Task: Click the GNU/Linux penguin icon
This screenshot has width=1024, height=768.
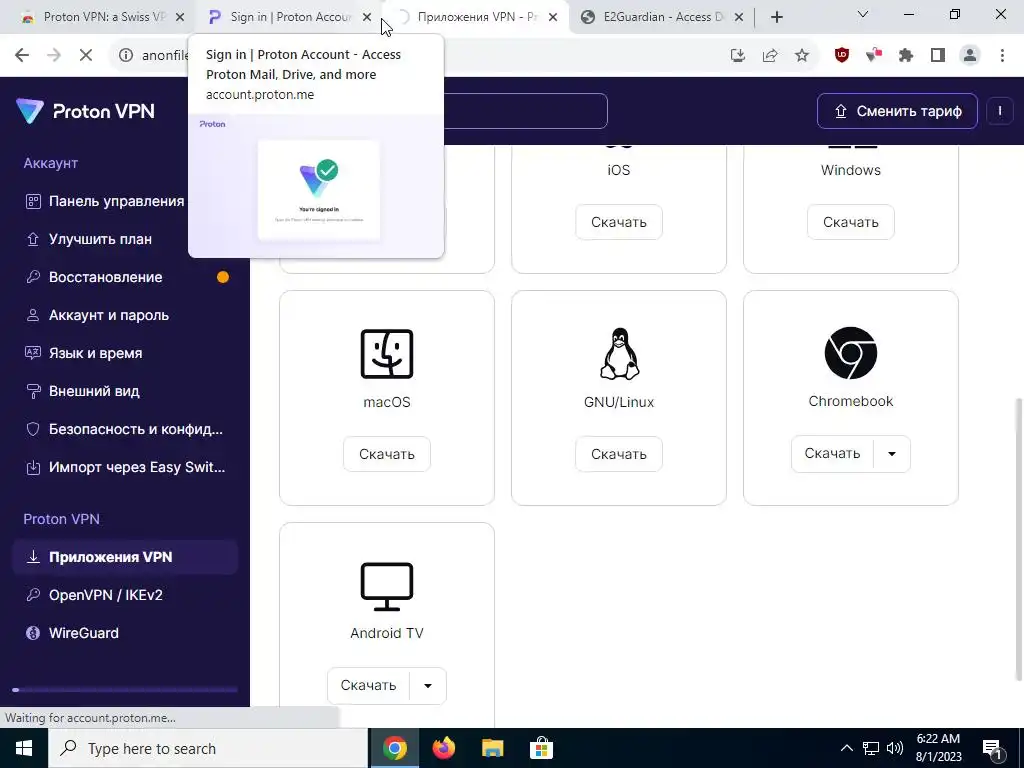Action: 618,353
